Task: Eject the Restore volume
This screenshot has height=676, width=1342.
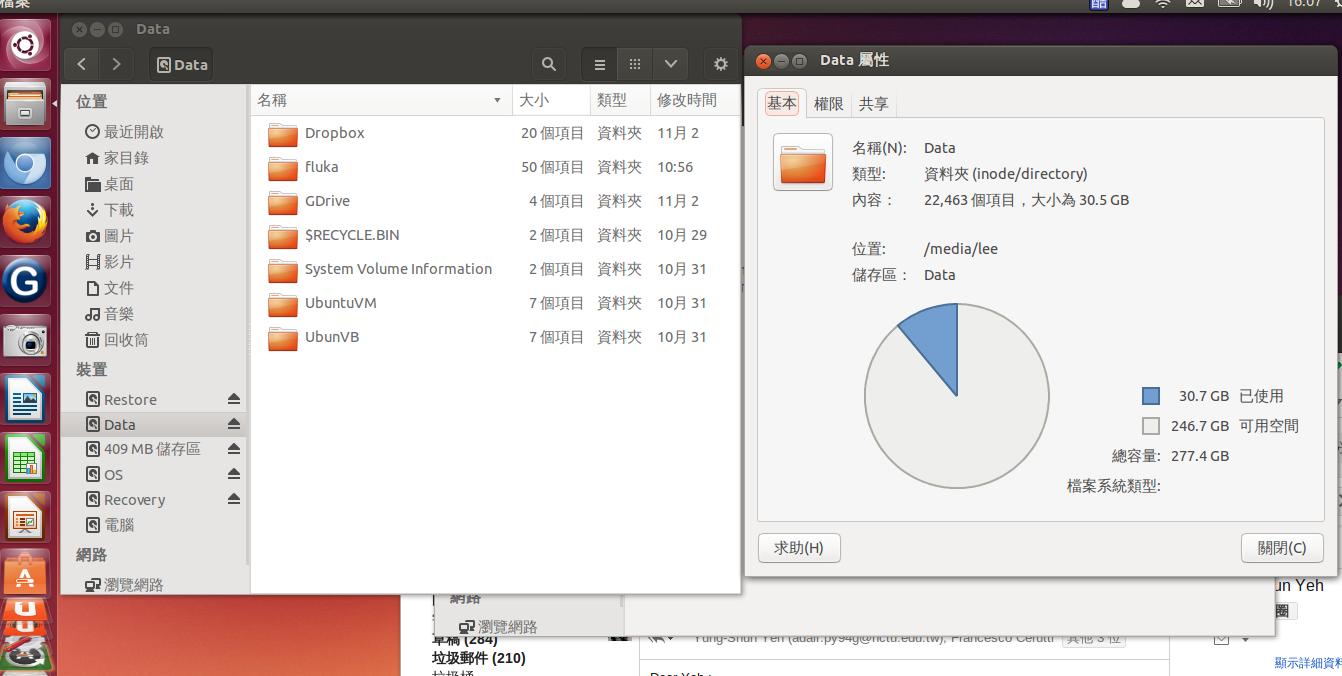Action: [233, 399]
